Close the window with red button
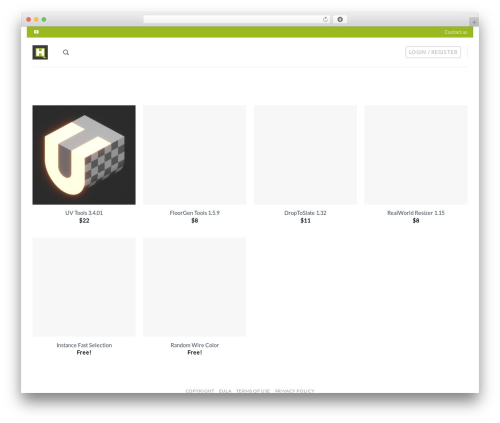Viewport: 500px width, 423px height. pyautogui.click(x=29, y=19)
